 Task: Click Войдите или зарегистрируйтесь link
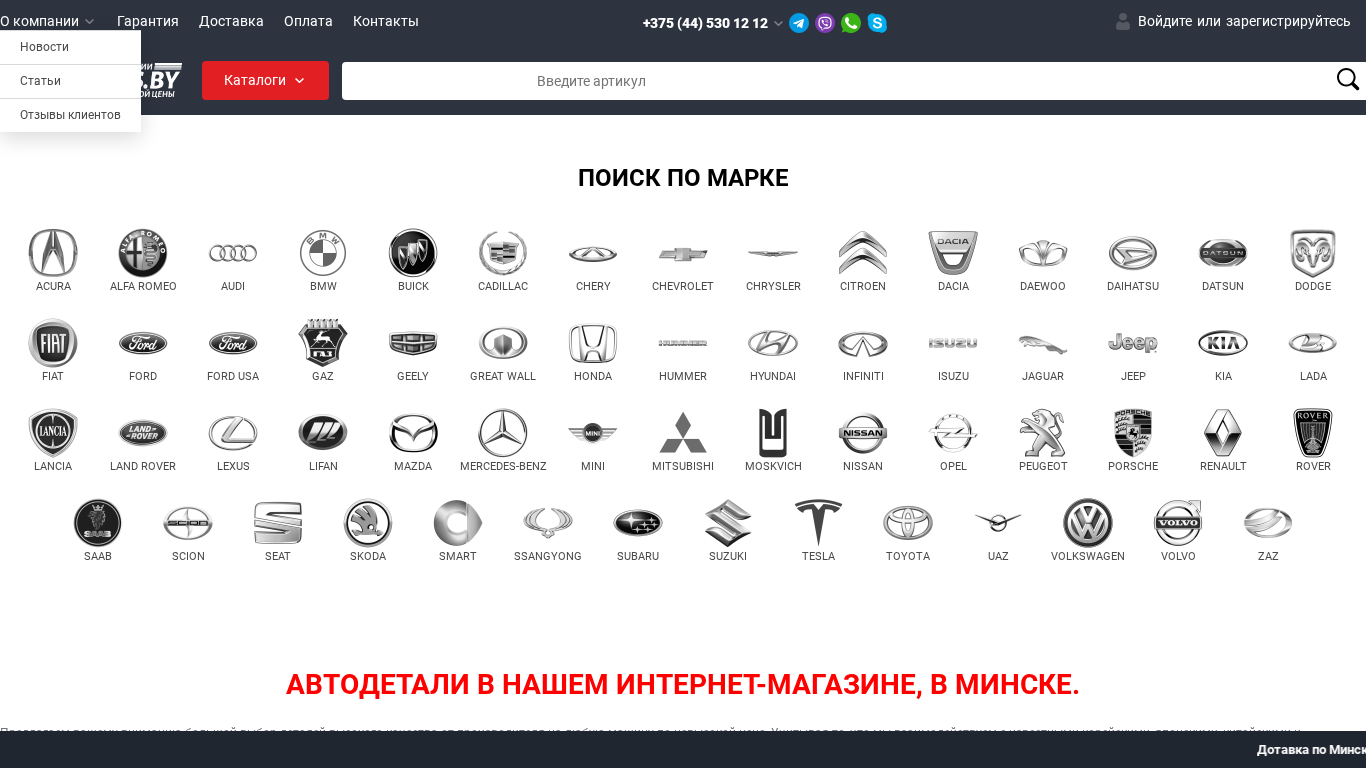coord(1244,21)
